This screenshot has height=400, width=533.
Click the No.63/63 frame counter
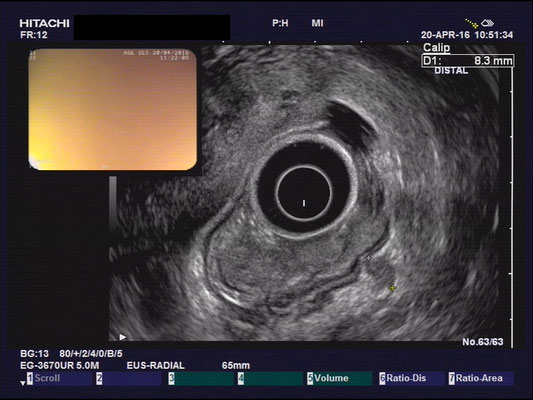coord(483,342)
